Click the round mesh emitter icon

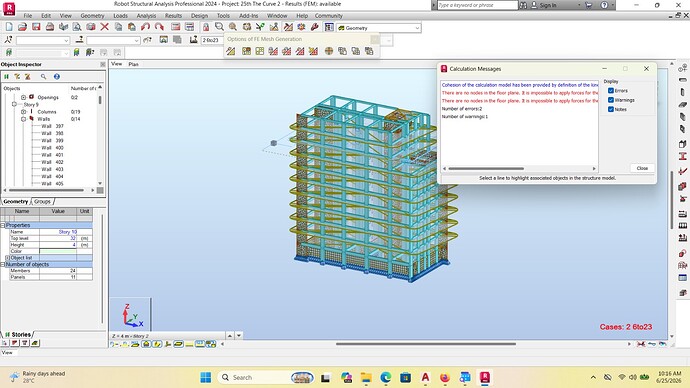(328, 51)
